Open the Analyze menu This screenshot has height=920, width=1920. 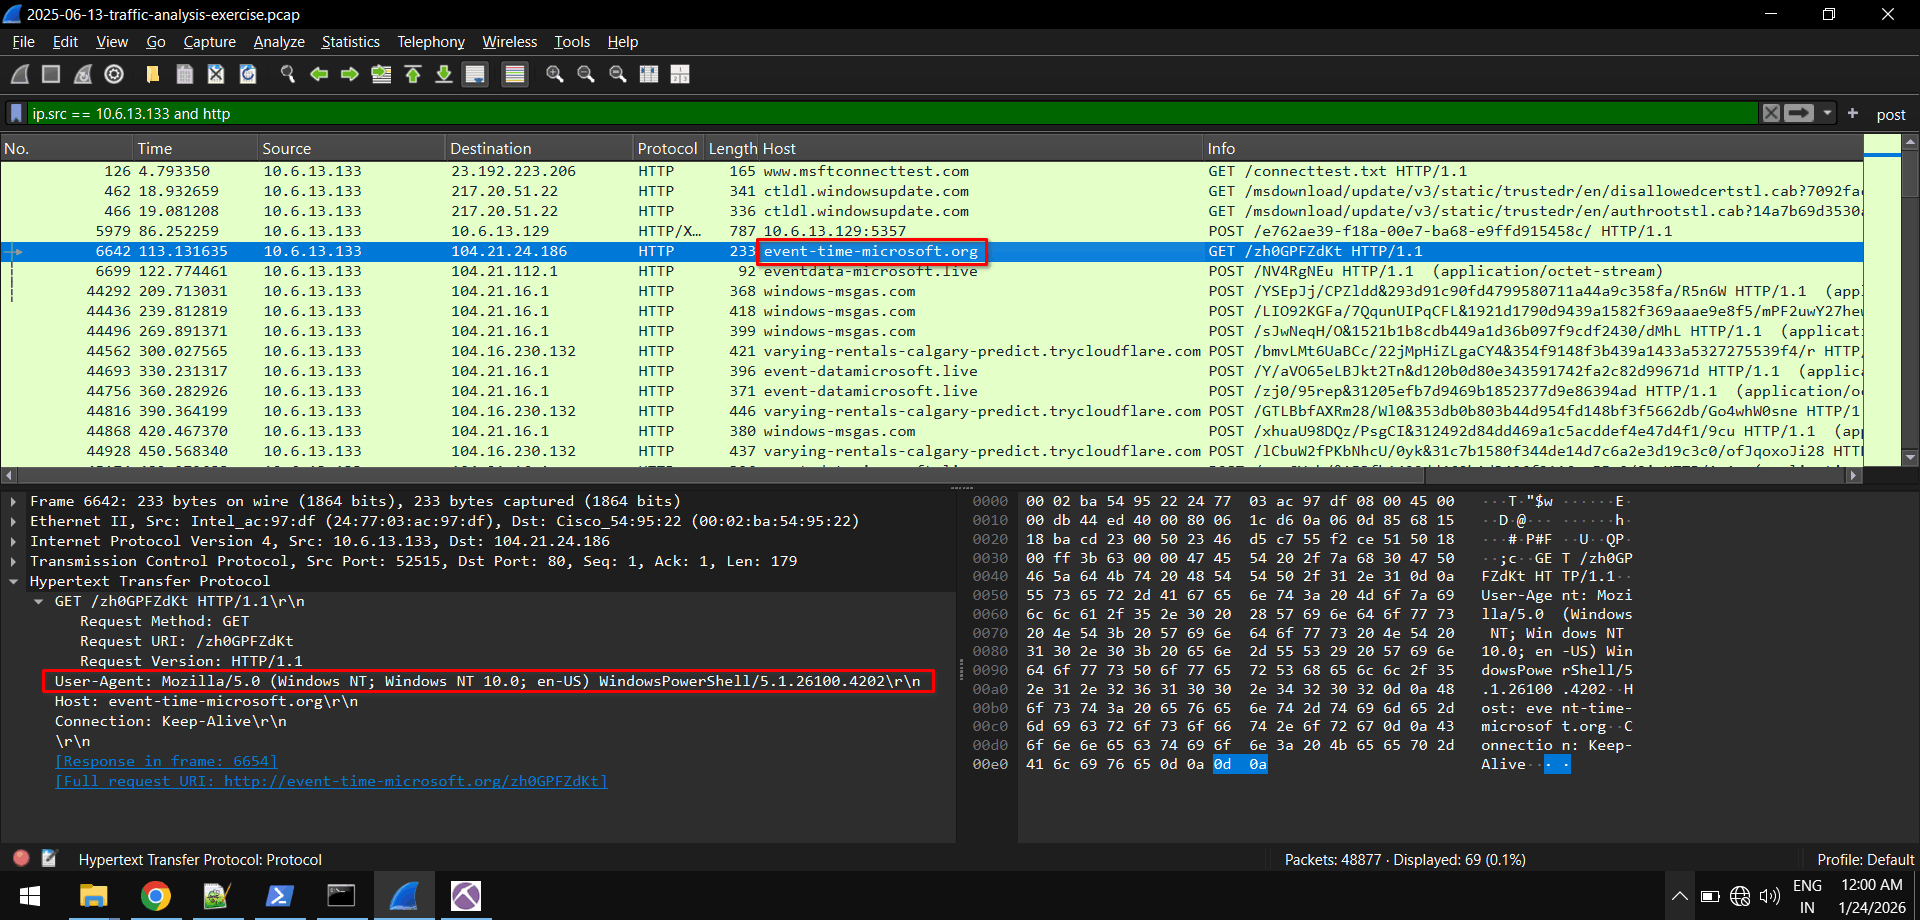pos(279,42)
